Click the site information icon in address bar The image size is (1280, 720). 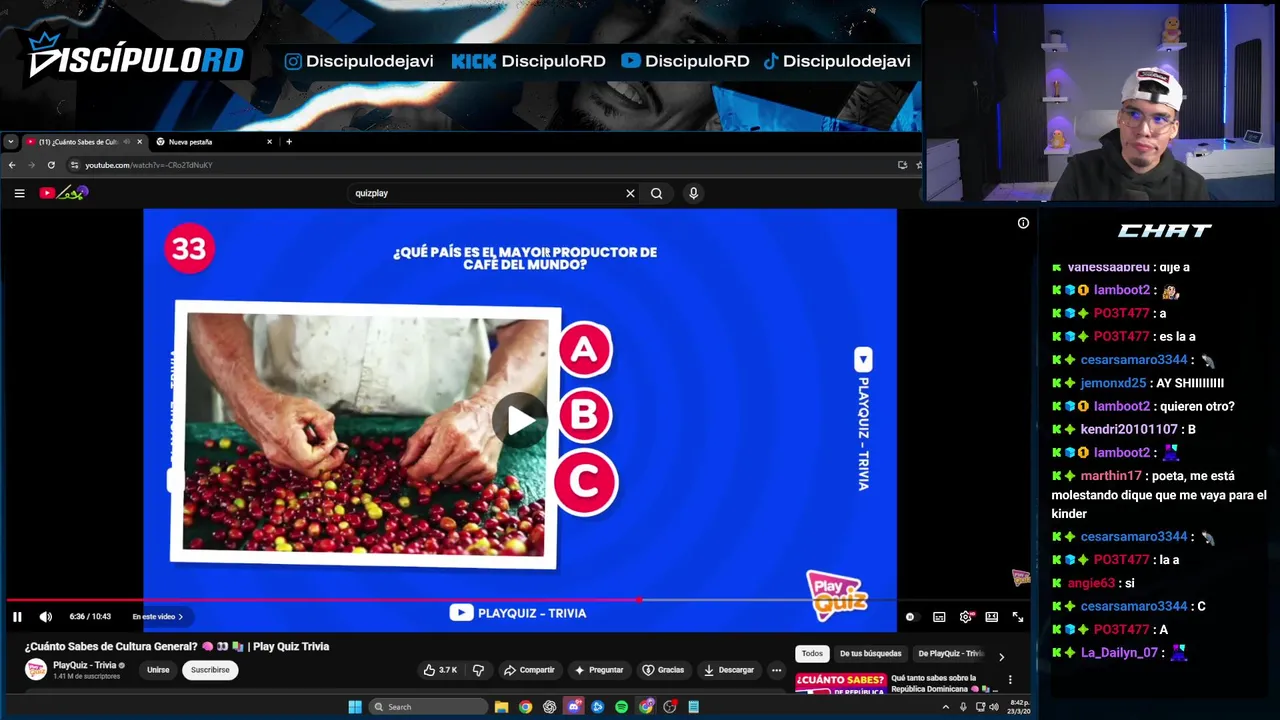74,165
